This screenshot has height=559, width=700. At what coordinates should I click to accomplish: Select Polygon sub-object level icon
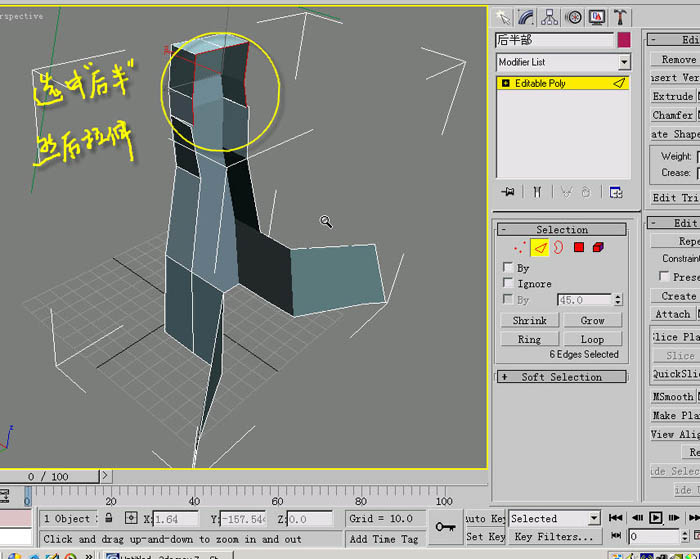(579, 247)
